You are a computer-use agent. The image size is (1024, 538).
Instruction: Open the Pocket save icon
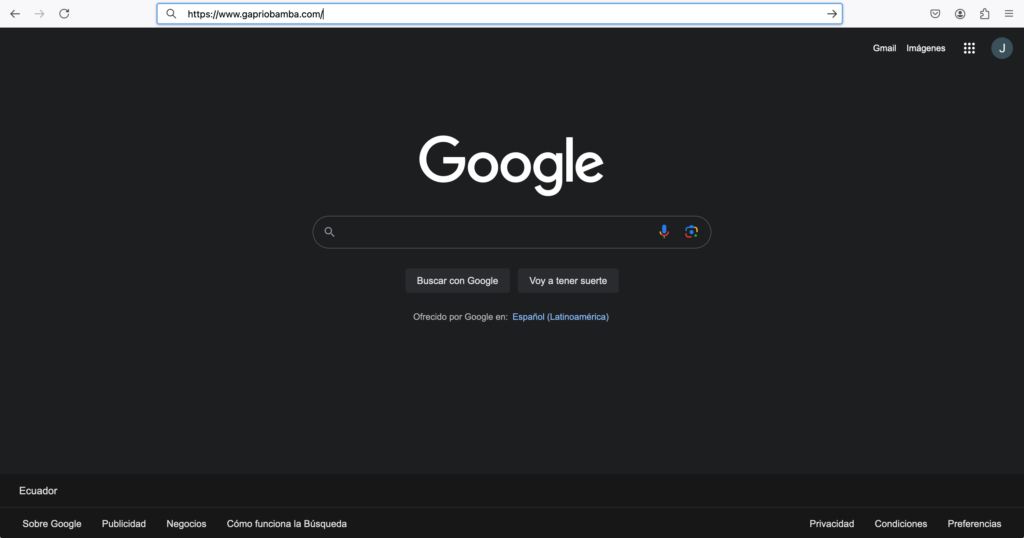935,14
